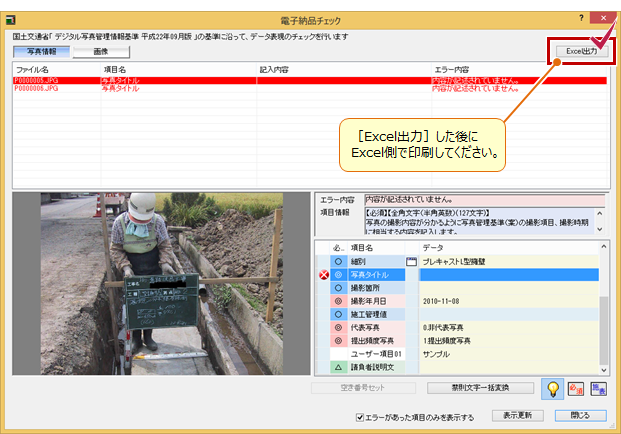Click the item table scrollbar up arrow
The image size is (621, 434).
(604, 247)
